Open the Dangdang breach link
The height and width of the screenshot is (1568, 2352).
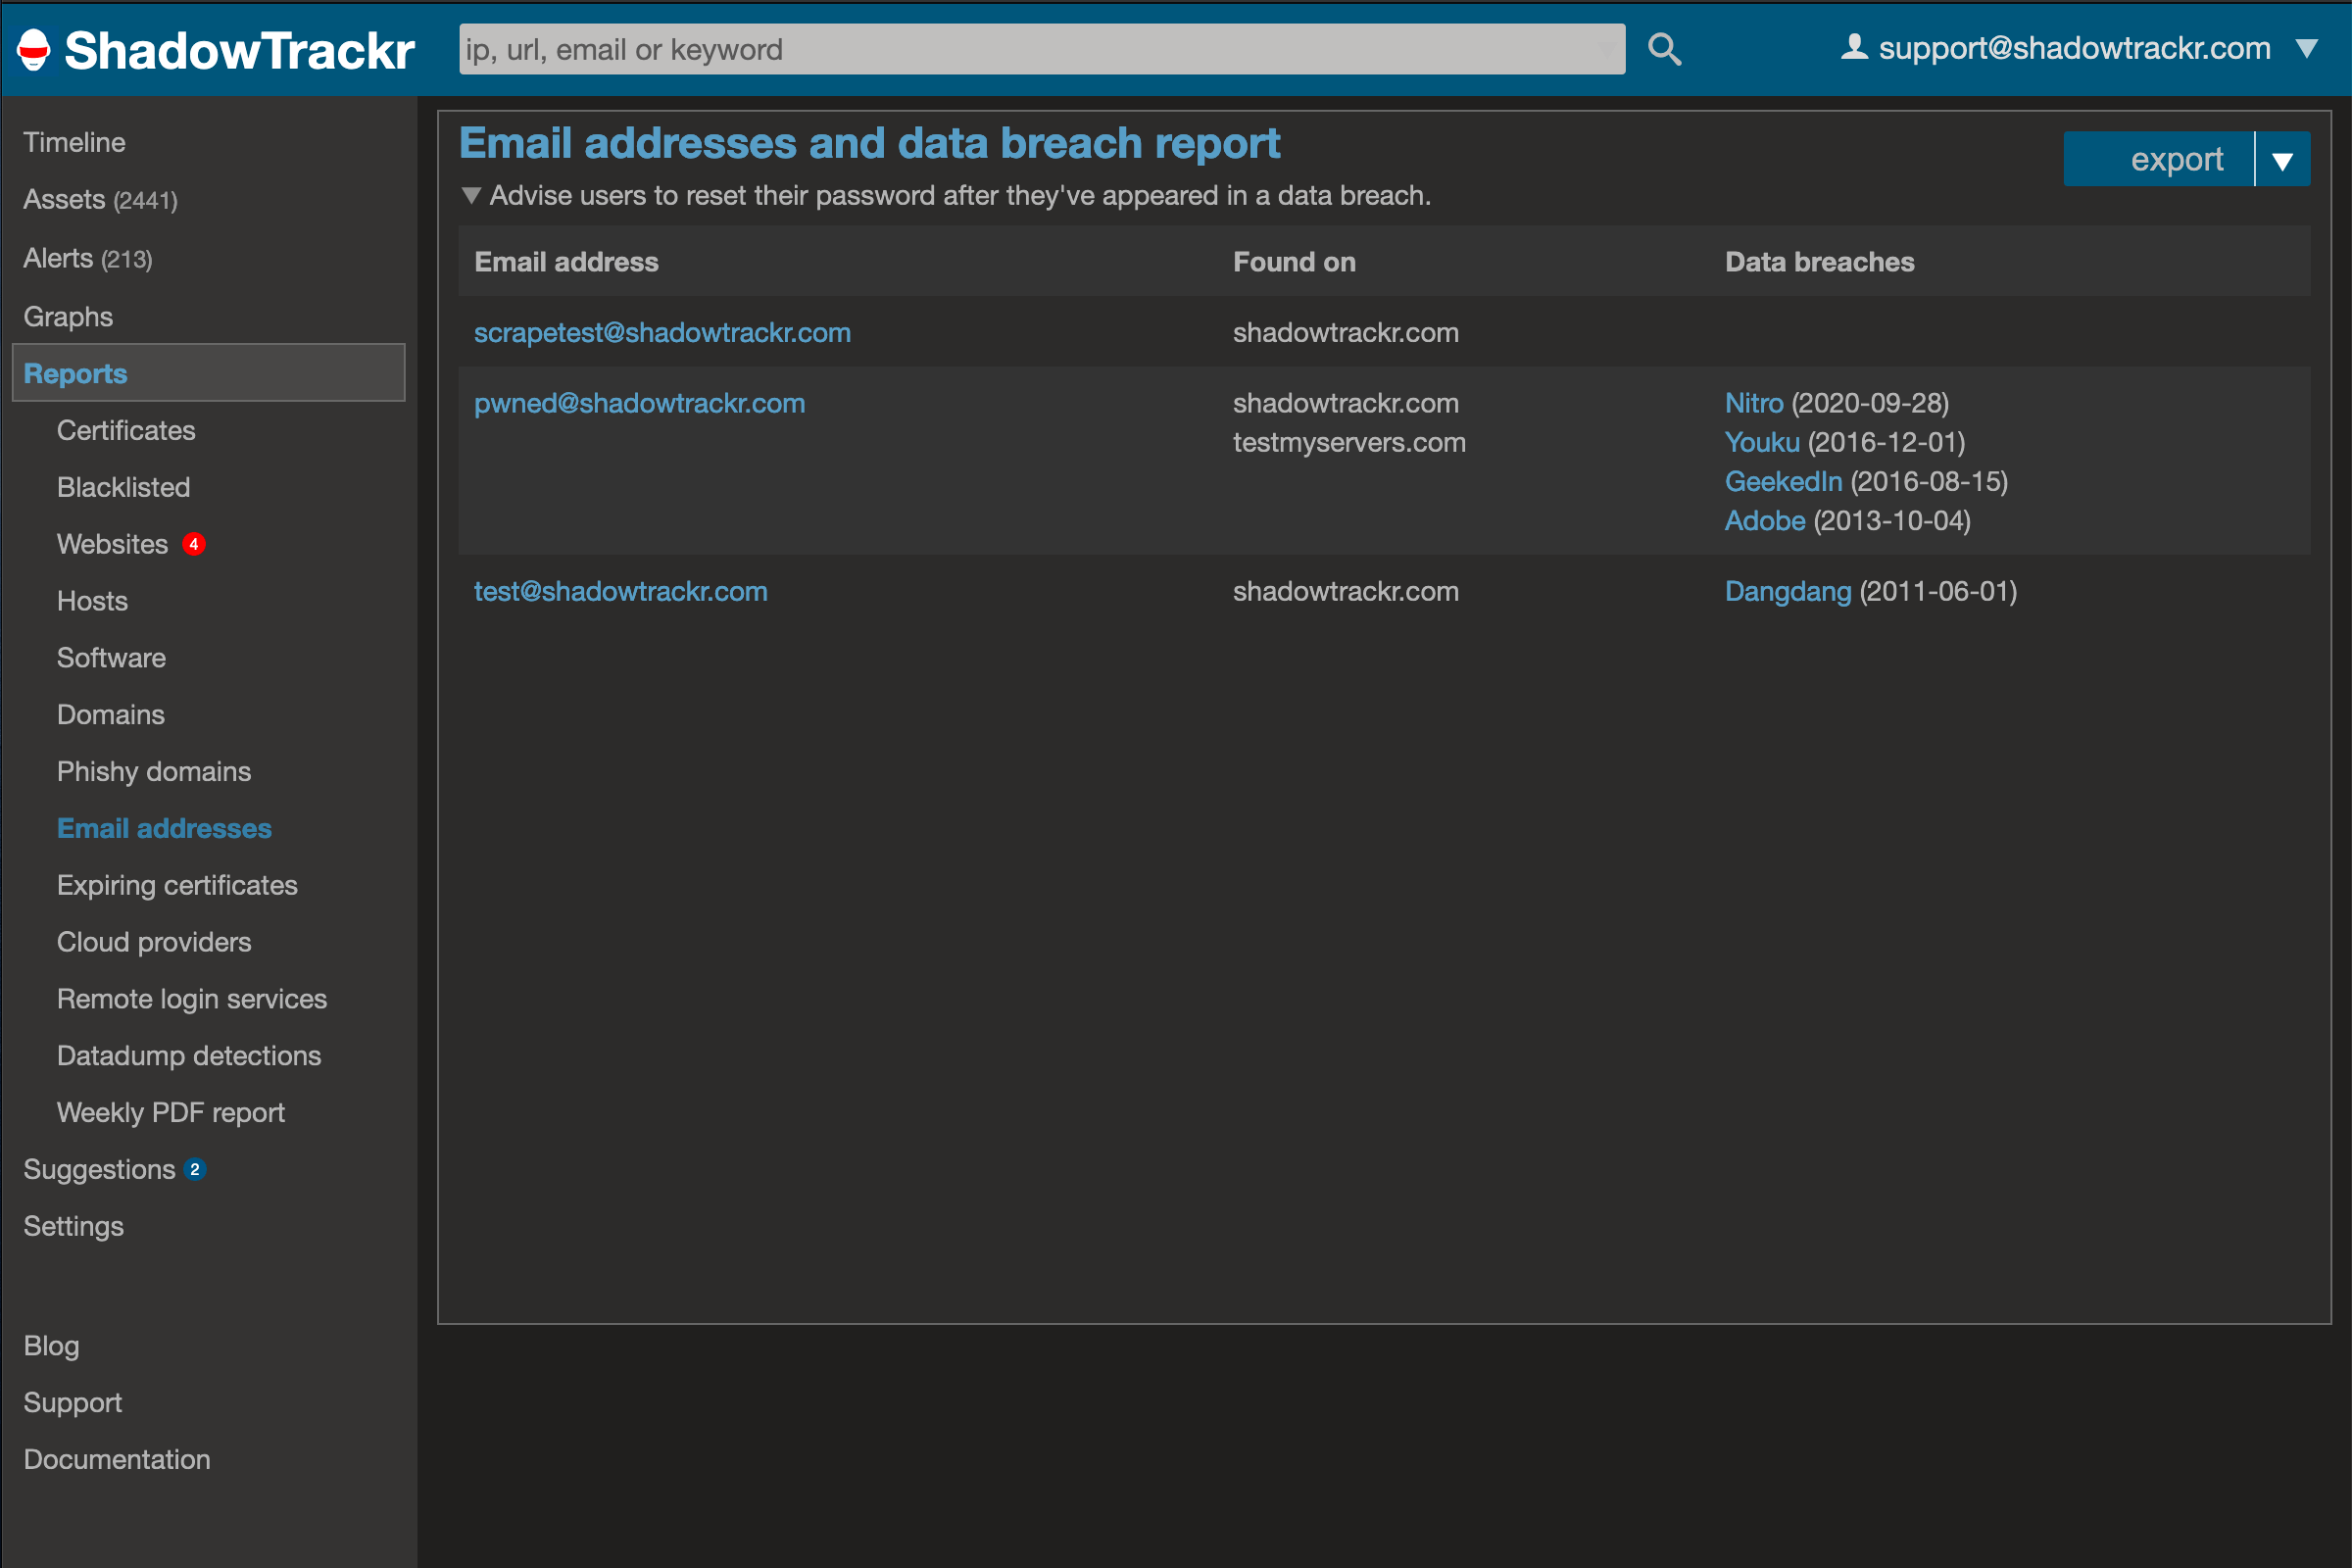1787,591
